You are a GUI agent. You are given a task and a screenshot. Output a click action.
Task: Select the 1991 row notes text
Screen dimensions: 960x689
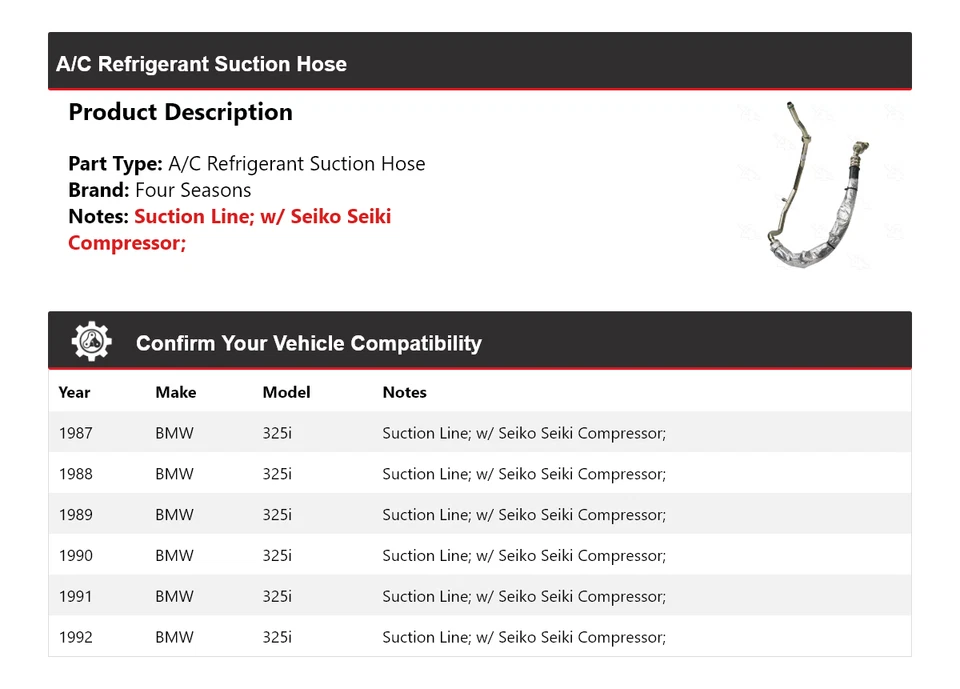523,597
